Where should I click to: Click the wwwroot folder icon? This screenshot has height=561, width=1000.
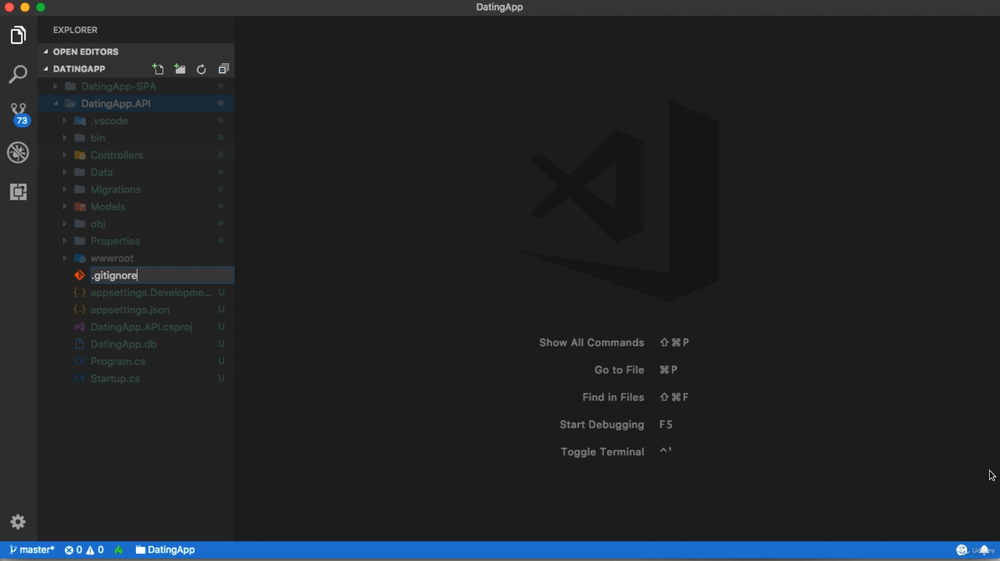[80, 258]
